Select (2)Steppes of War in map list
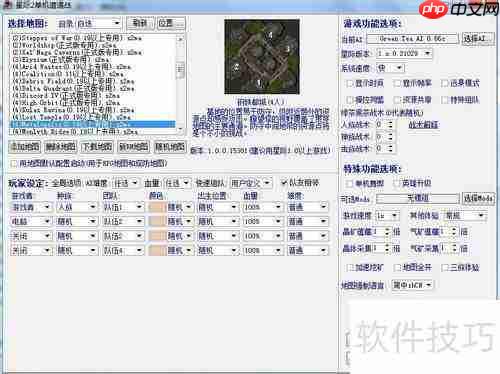This screenshot has height=374, width=500. tap(77, 38)
